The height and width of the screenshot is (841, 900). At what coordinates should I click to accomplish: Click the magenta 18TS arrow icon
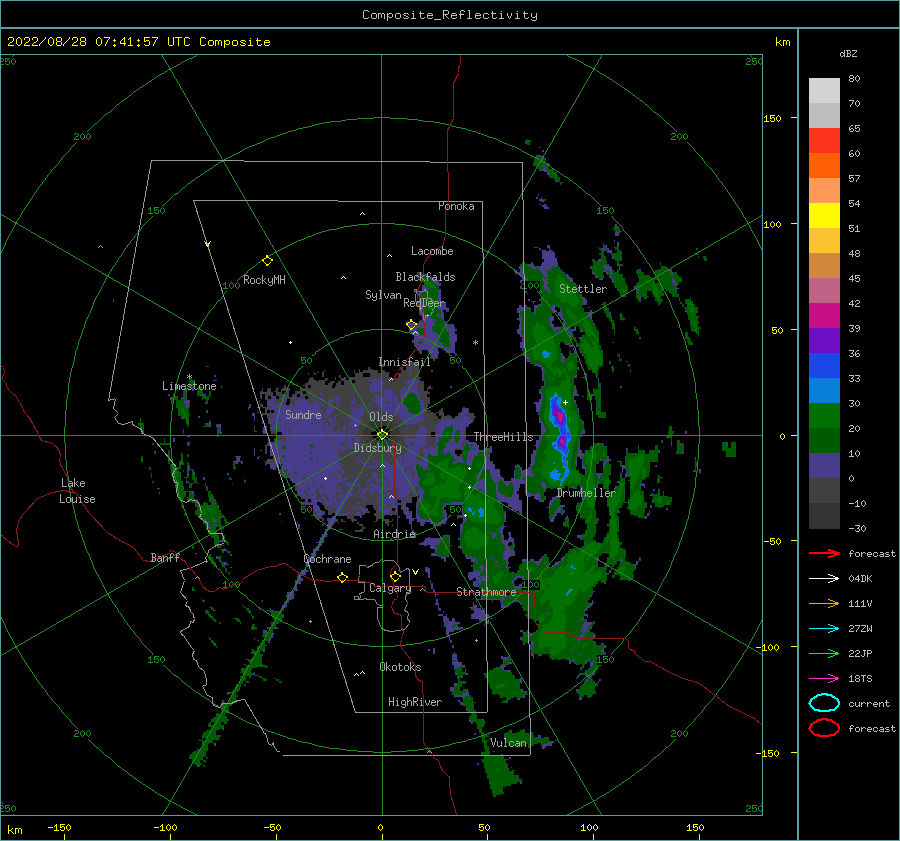coord(824,678)
